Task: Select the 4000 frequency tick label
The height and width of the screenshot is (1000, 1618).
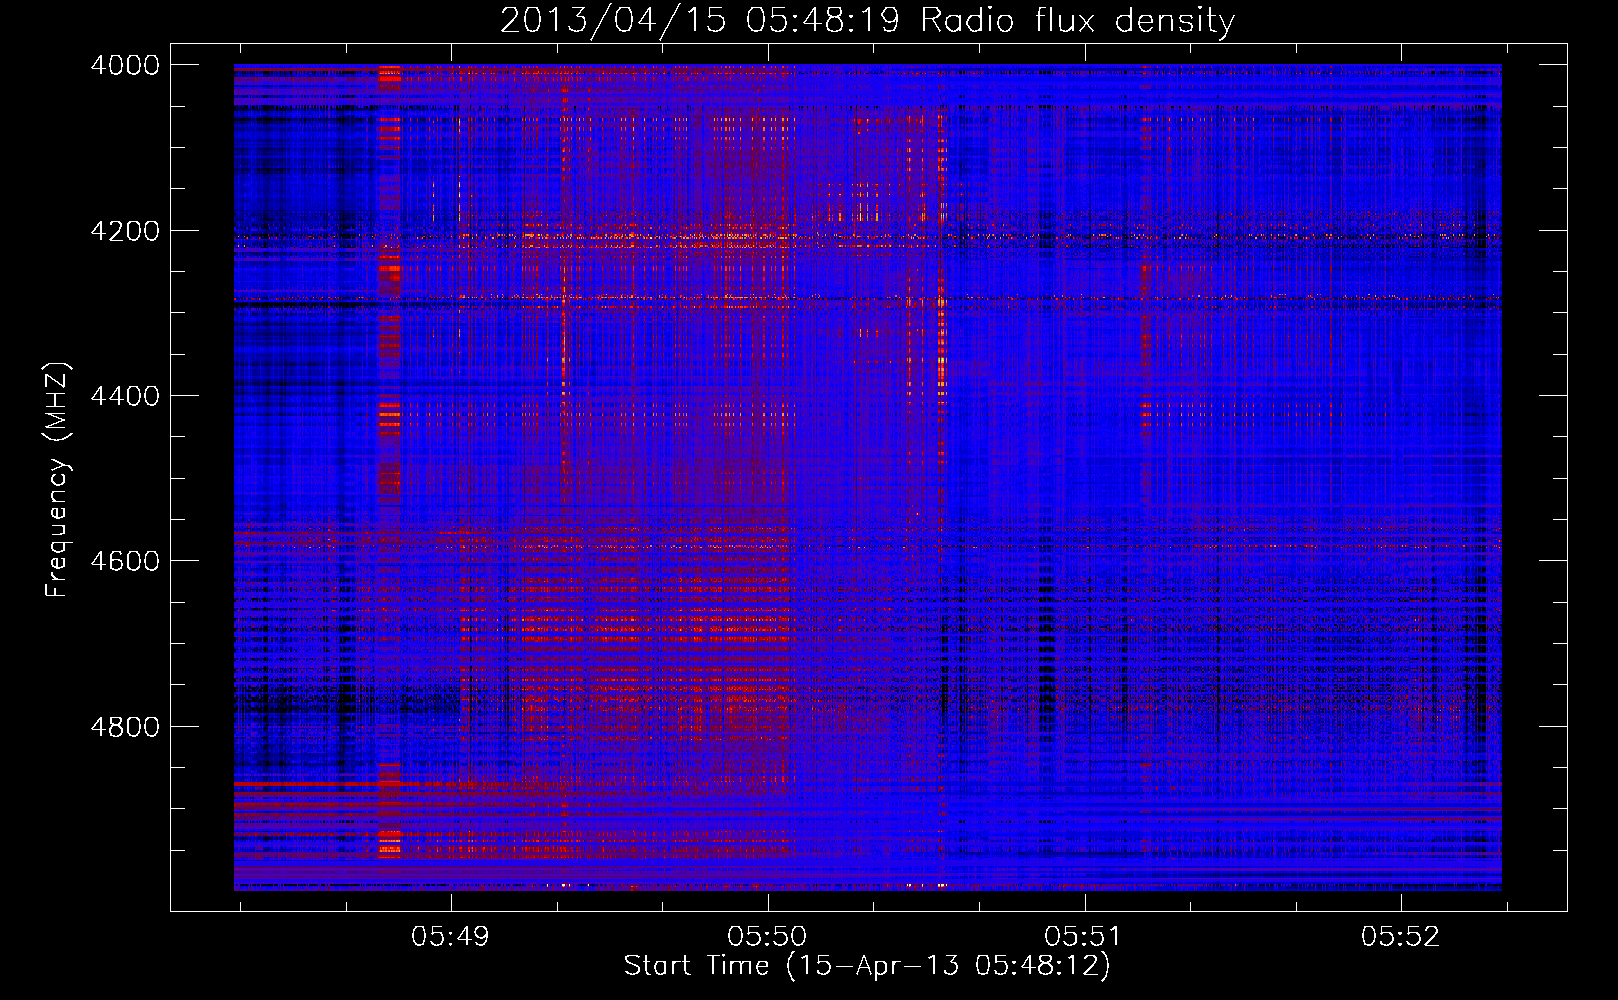Action: pos(124,65)
